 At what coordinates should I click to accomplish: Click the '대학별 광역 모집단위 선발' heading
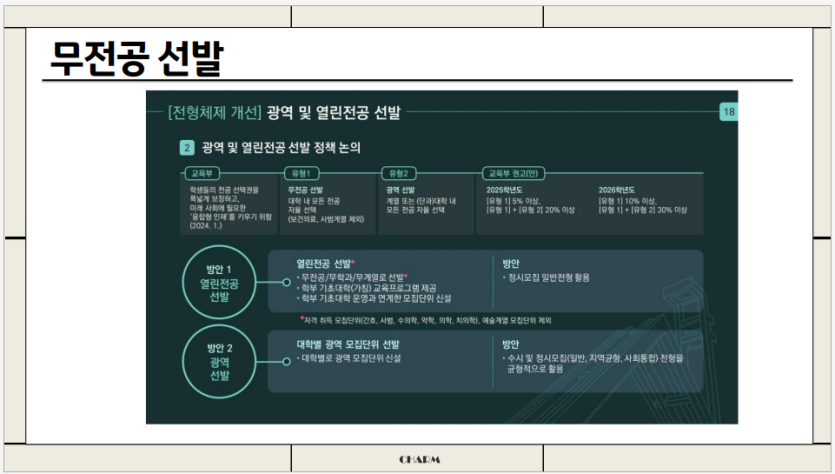point(348,345)
